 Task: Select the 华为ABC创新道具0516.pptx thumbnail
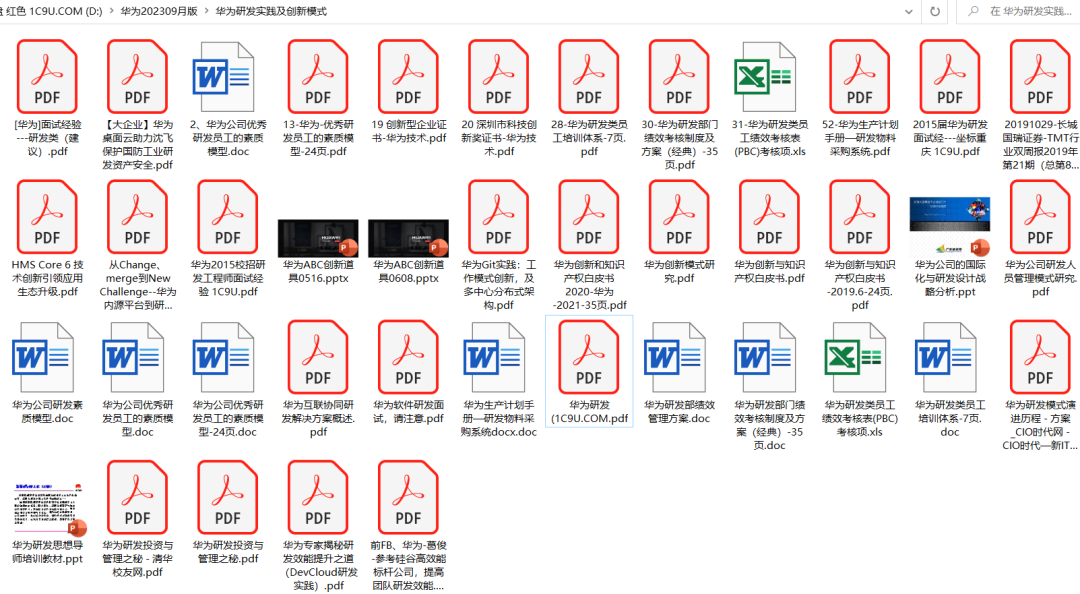click(x=318, y=238)
